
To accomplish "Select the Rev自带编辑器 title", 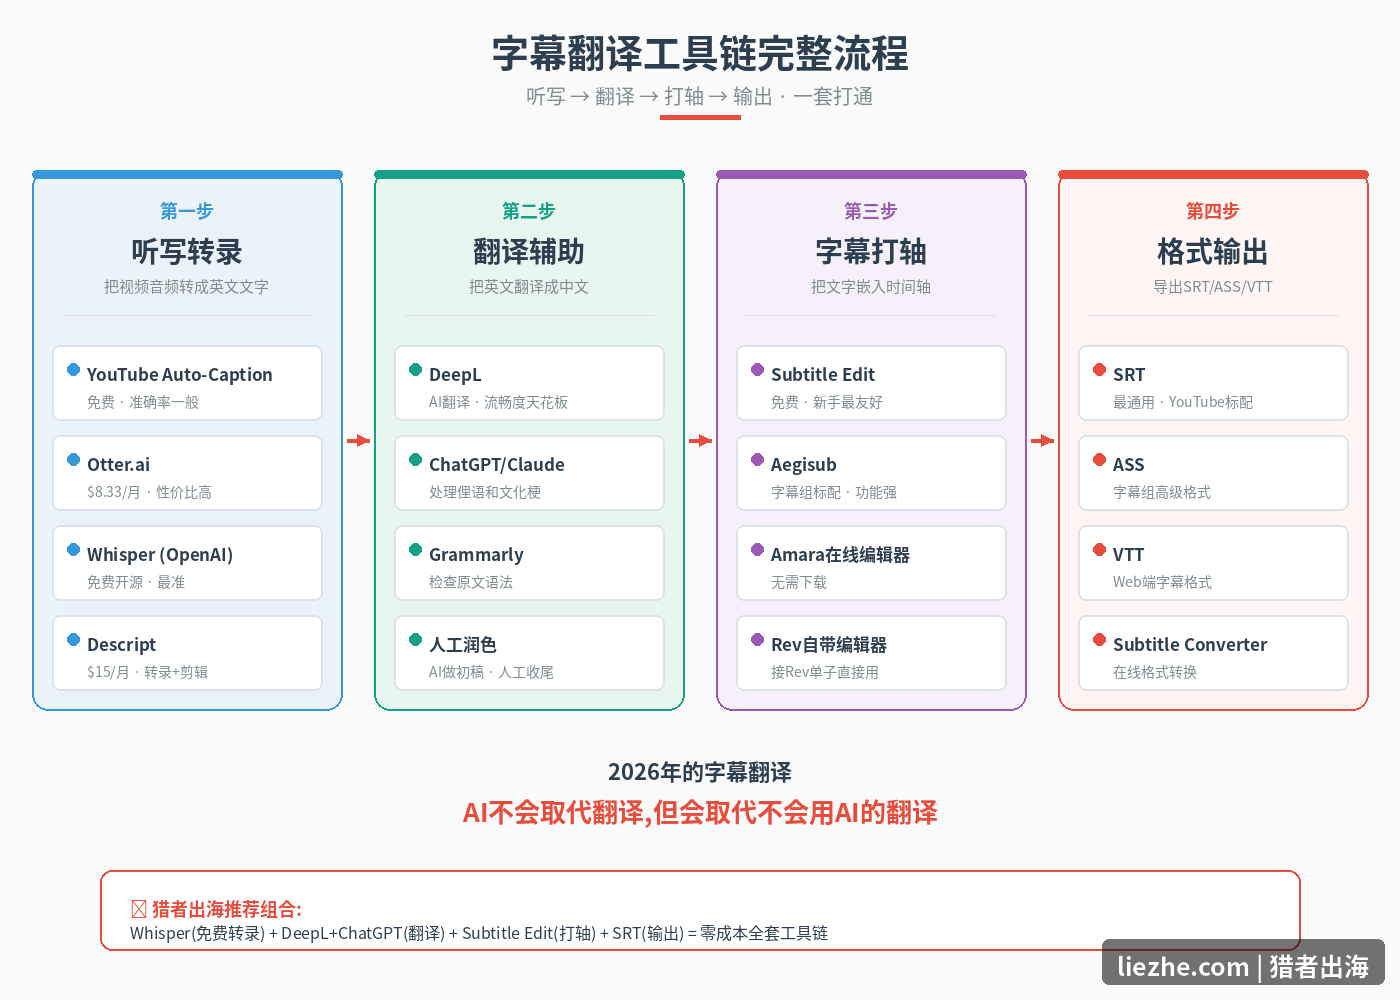I will tap(829, 644).
